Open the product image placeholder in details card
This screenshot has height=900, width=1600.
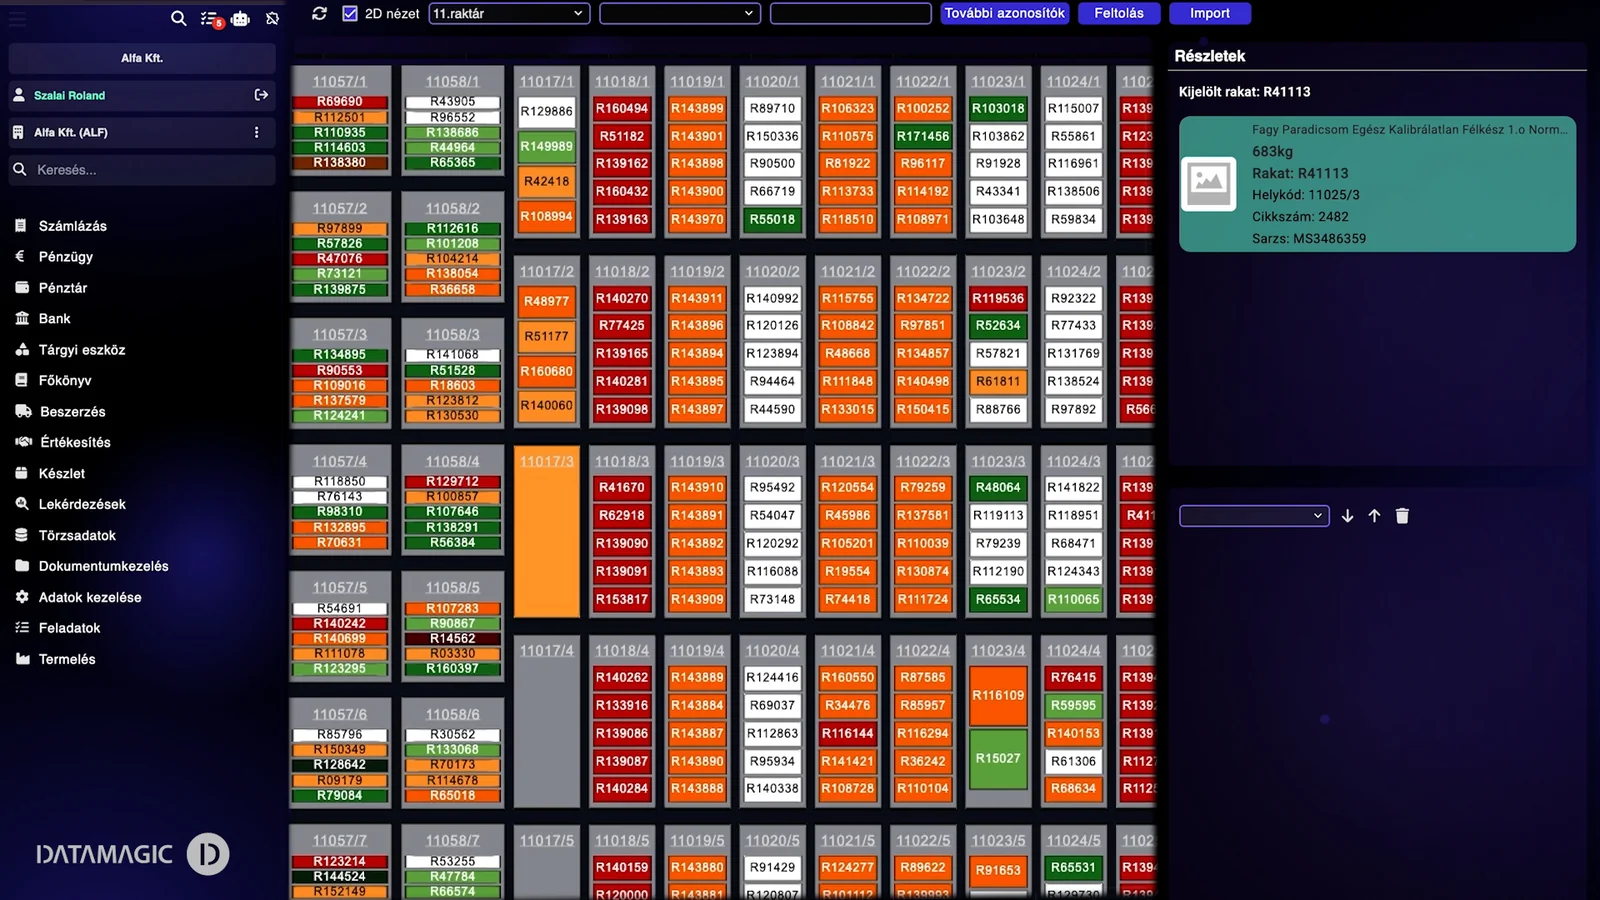[x=1209, y=183]
